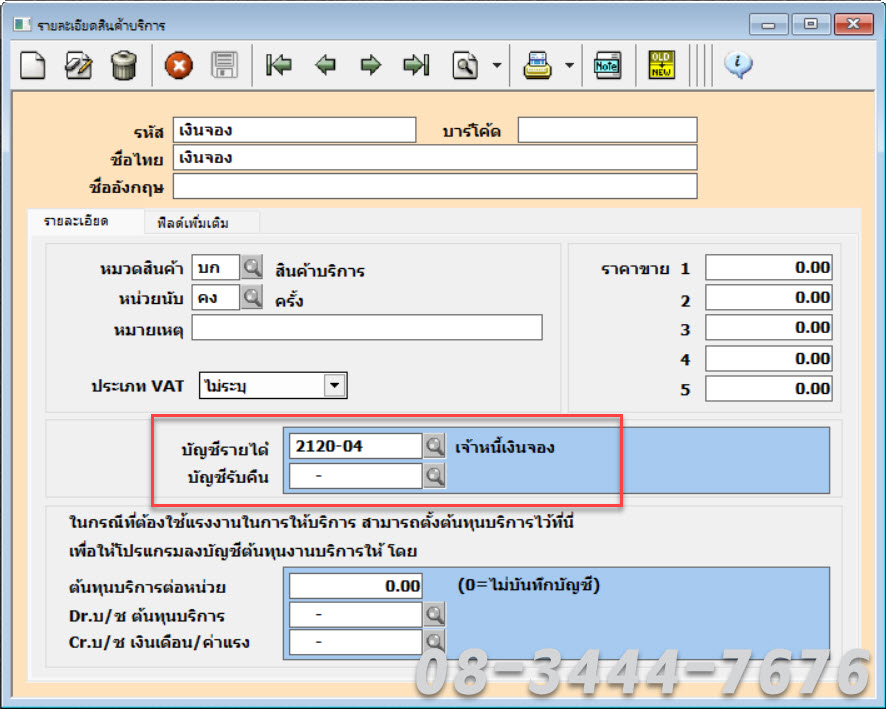
Task: Click the หมายเหตุ remark field
Action: coord(367,327)
